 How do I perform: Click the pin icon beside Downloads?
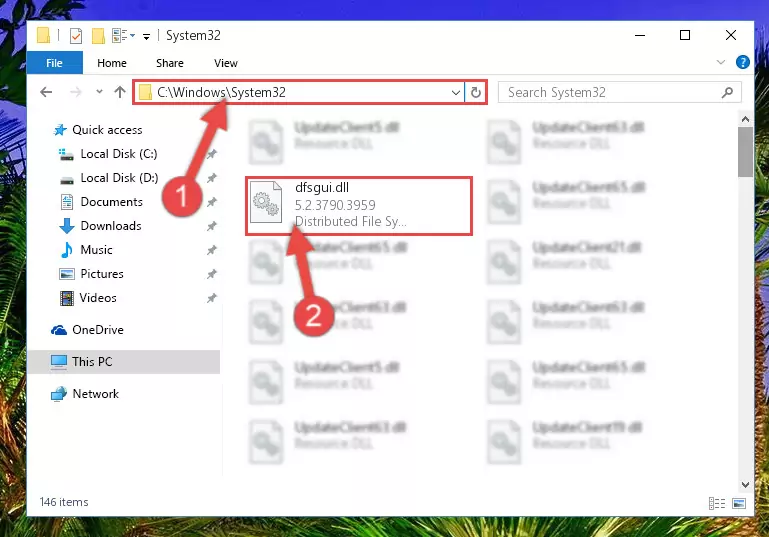pyautogui.click(x=211, y=226)
